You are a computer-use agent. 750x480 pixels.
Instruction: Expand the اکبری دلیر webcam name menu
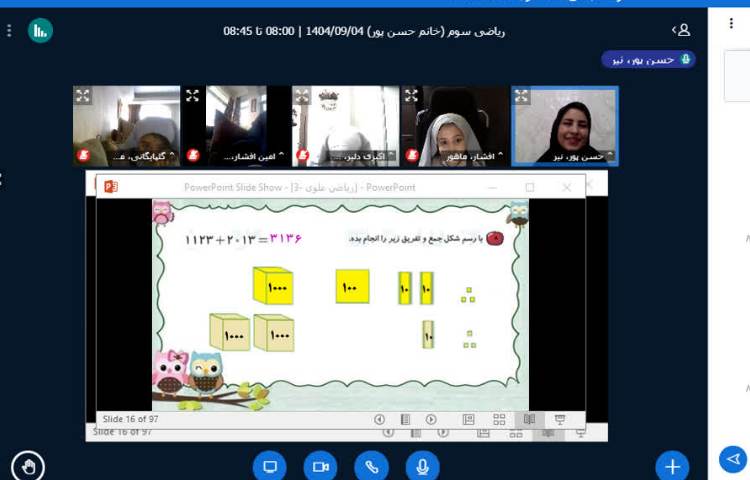click(x=351, y=156)
